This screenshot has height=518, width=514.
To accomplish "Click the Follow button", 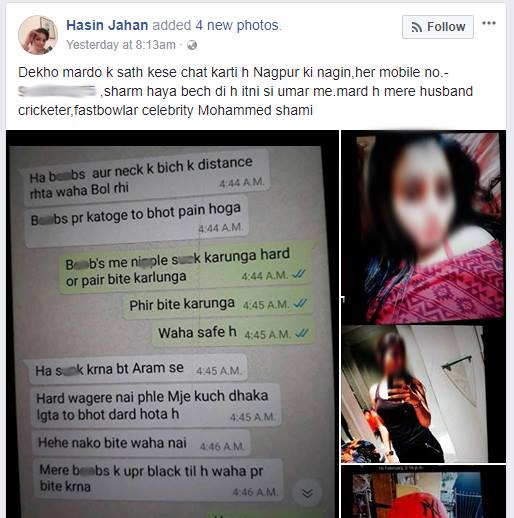I will point(437,27).
